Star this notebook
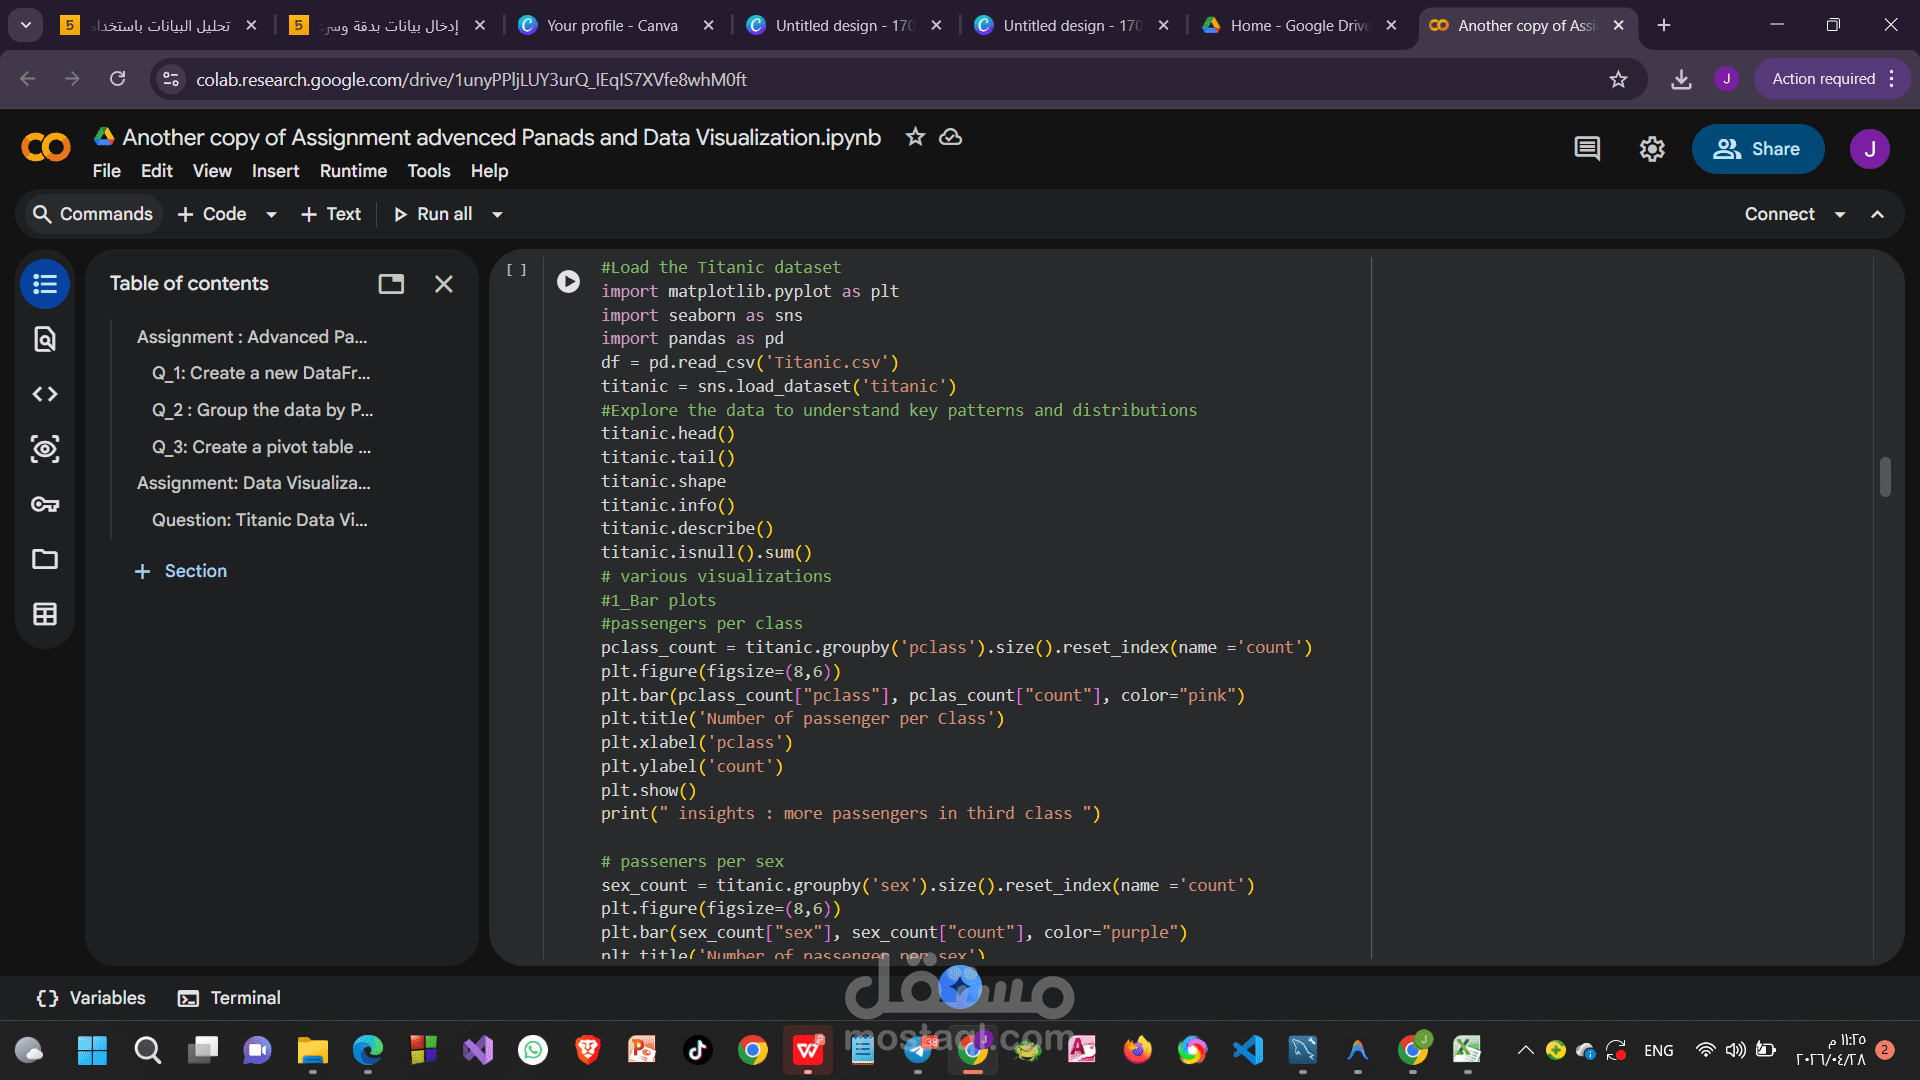 915,137
